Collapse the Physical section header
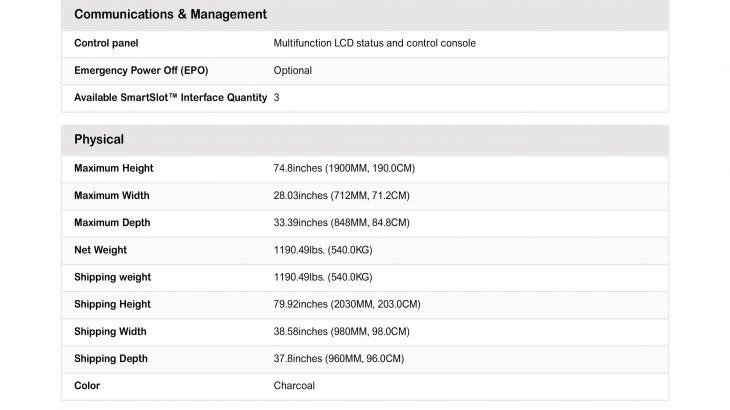This screenshot has height=410, width=730. point(365,140)
